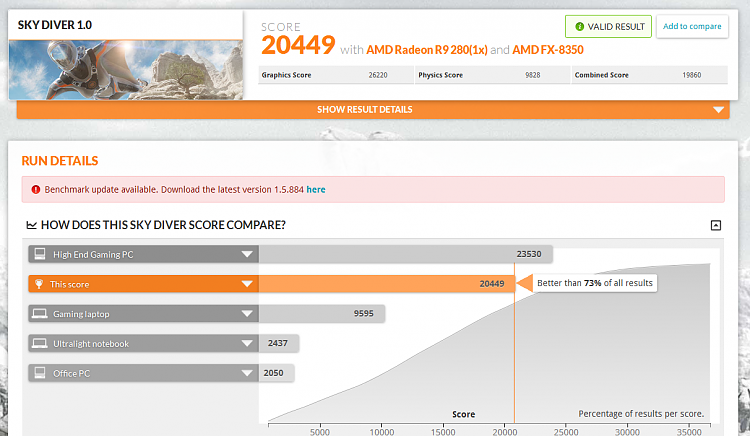Click the Gaming laptop icon
The width and height of the screenshot is (750, 436).
40,314
